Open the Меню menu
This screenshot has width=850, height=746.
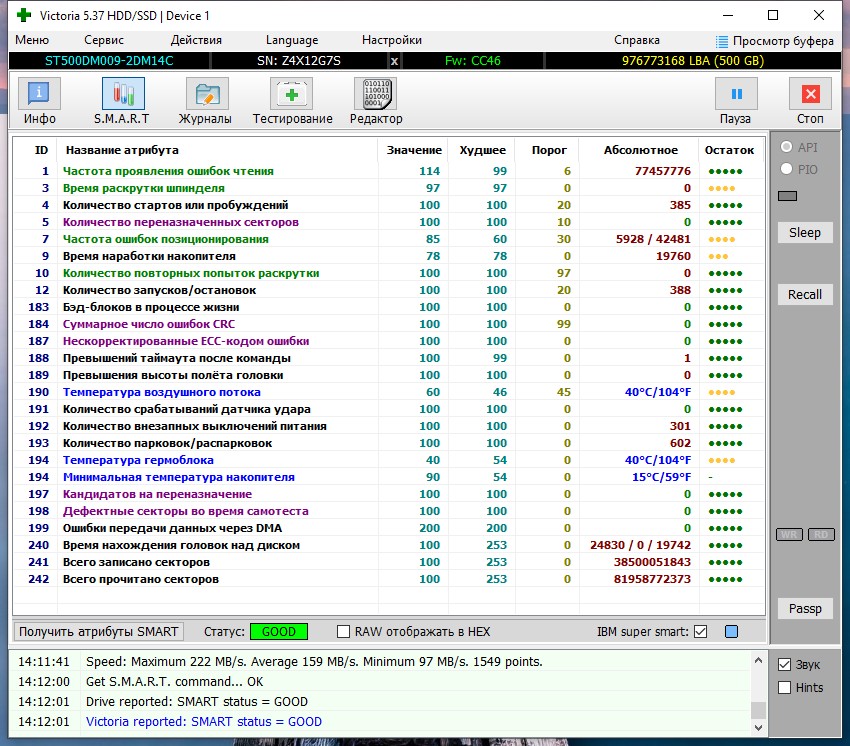tap(32, 40)
